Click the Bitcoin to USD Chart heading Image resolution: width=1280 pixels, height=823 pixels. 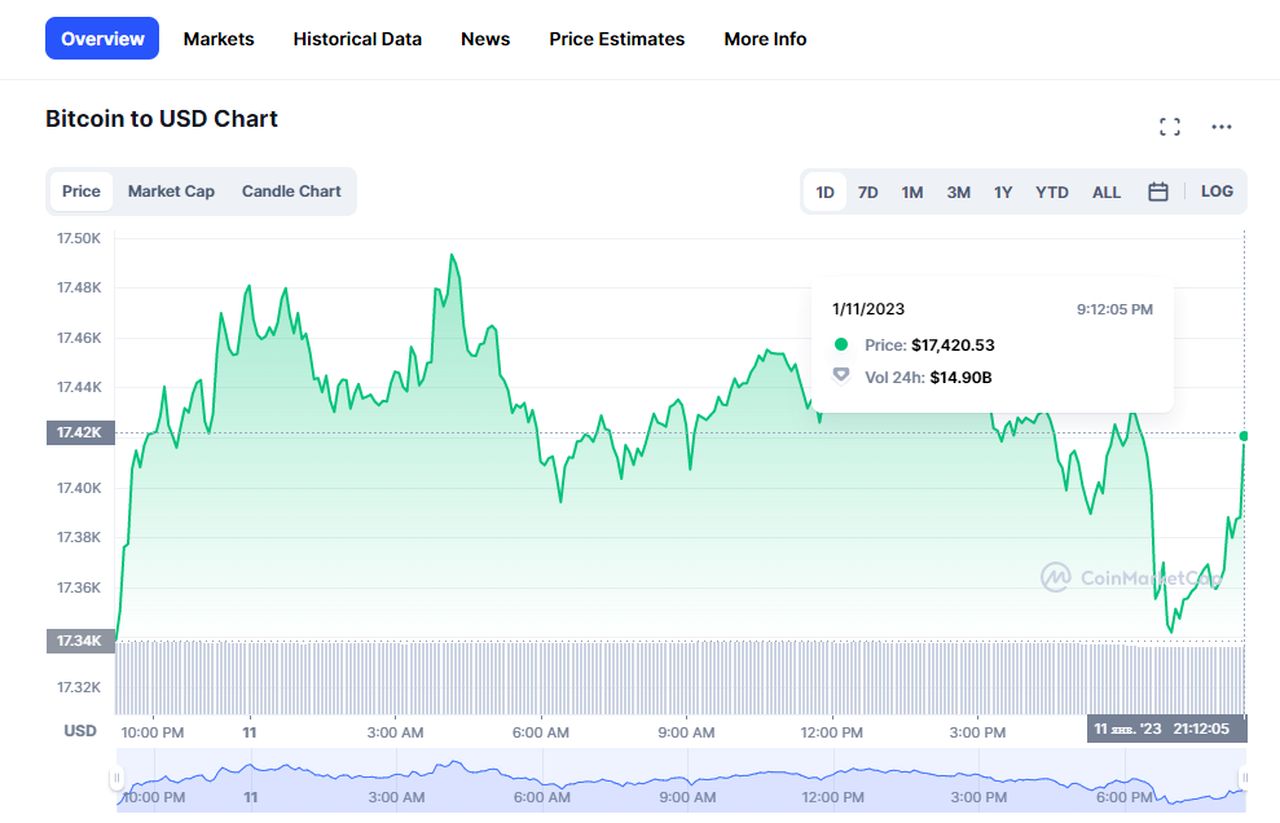[161, 118]
